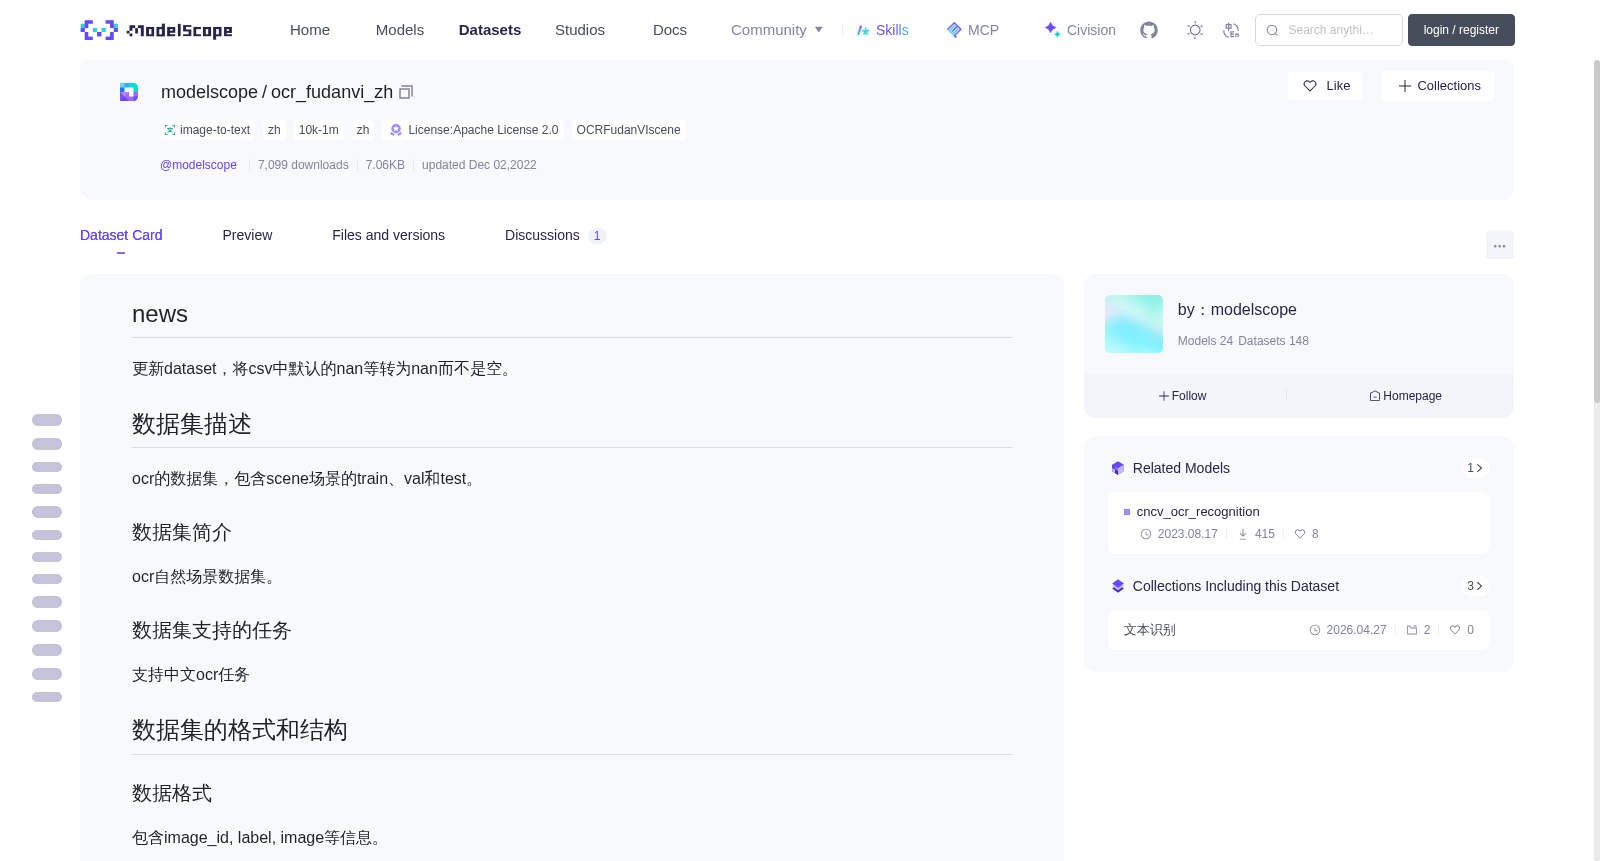Open the three-dot more options menu
This screenshot has width=1600, height=861.
point(1500,245)
